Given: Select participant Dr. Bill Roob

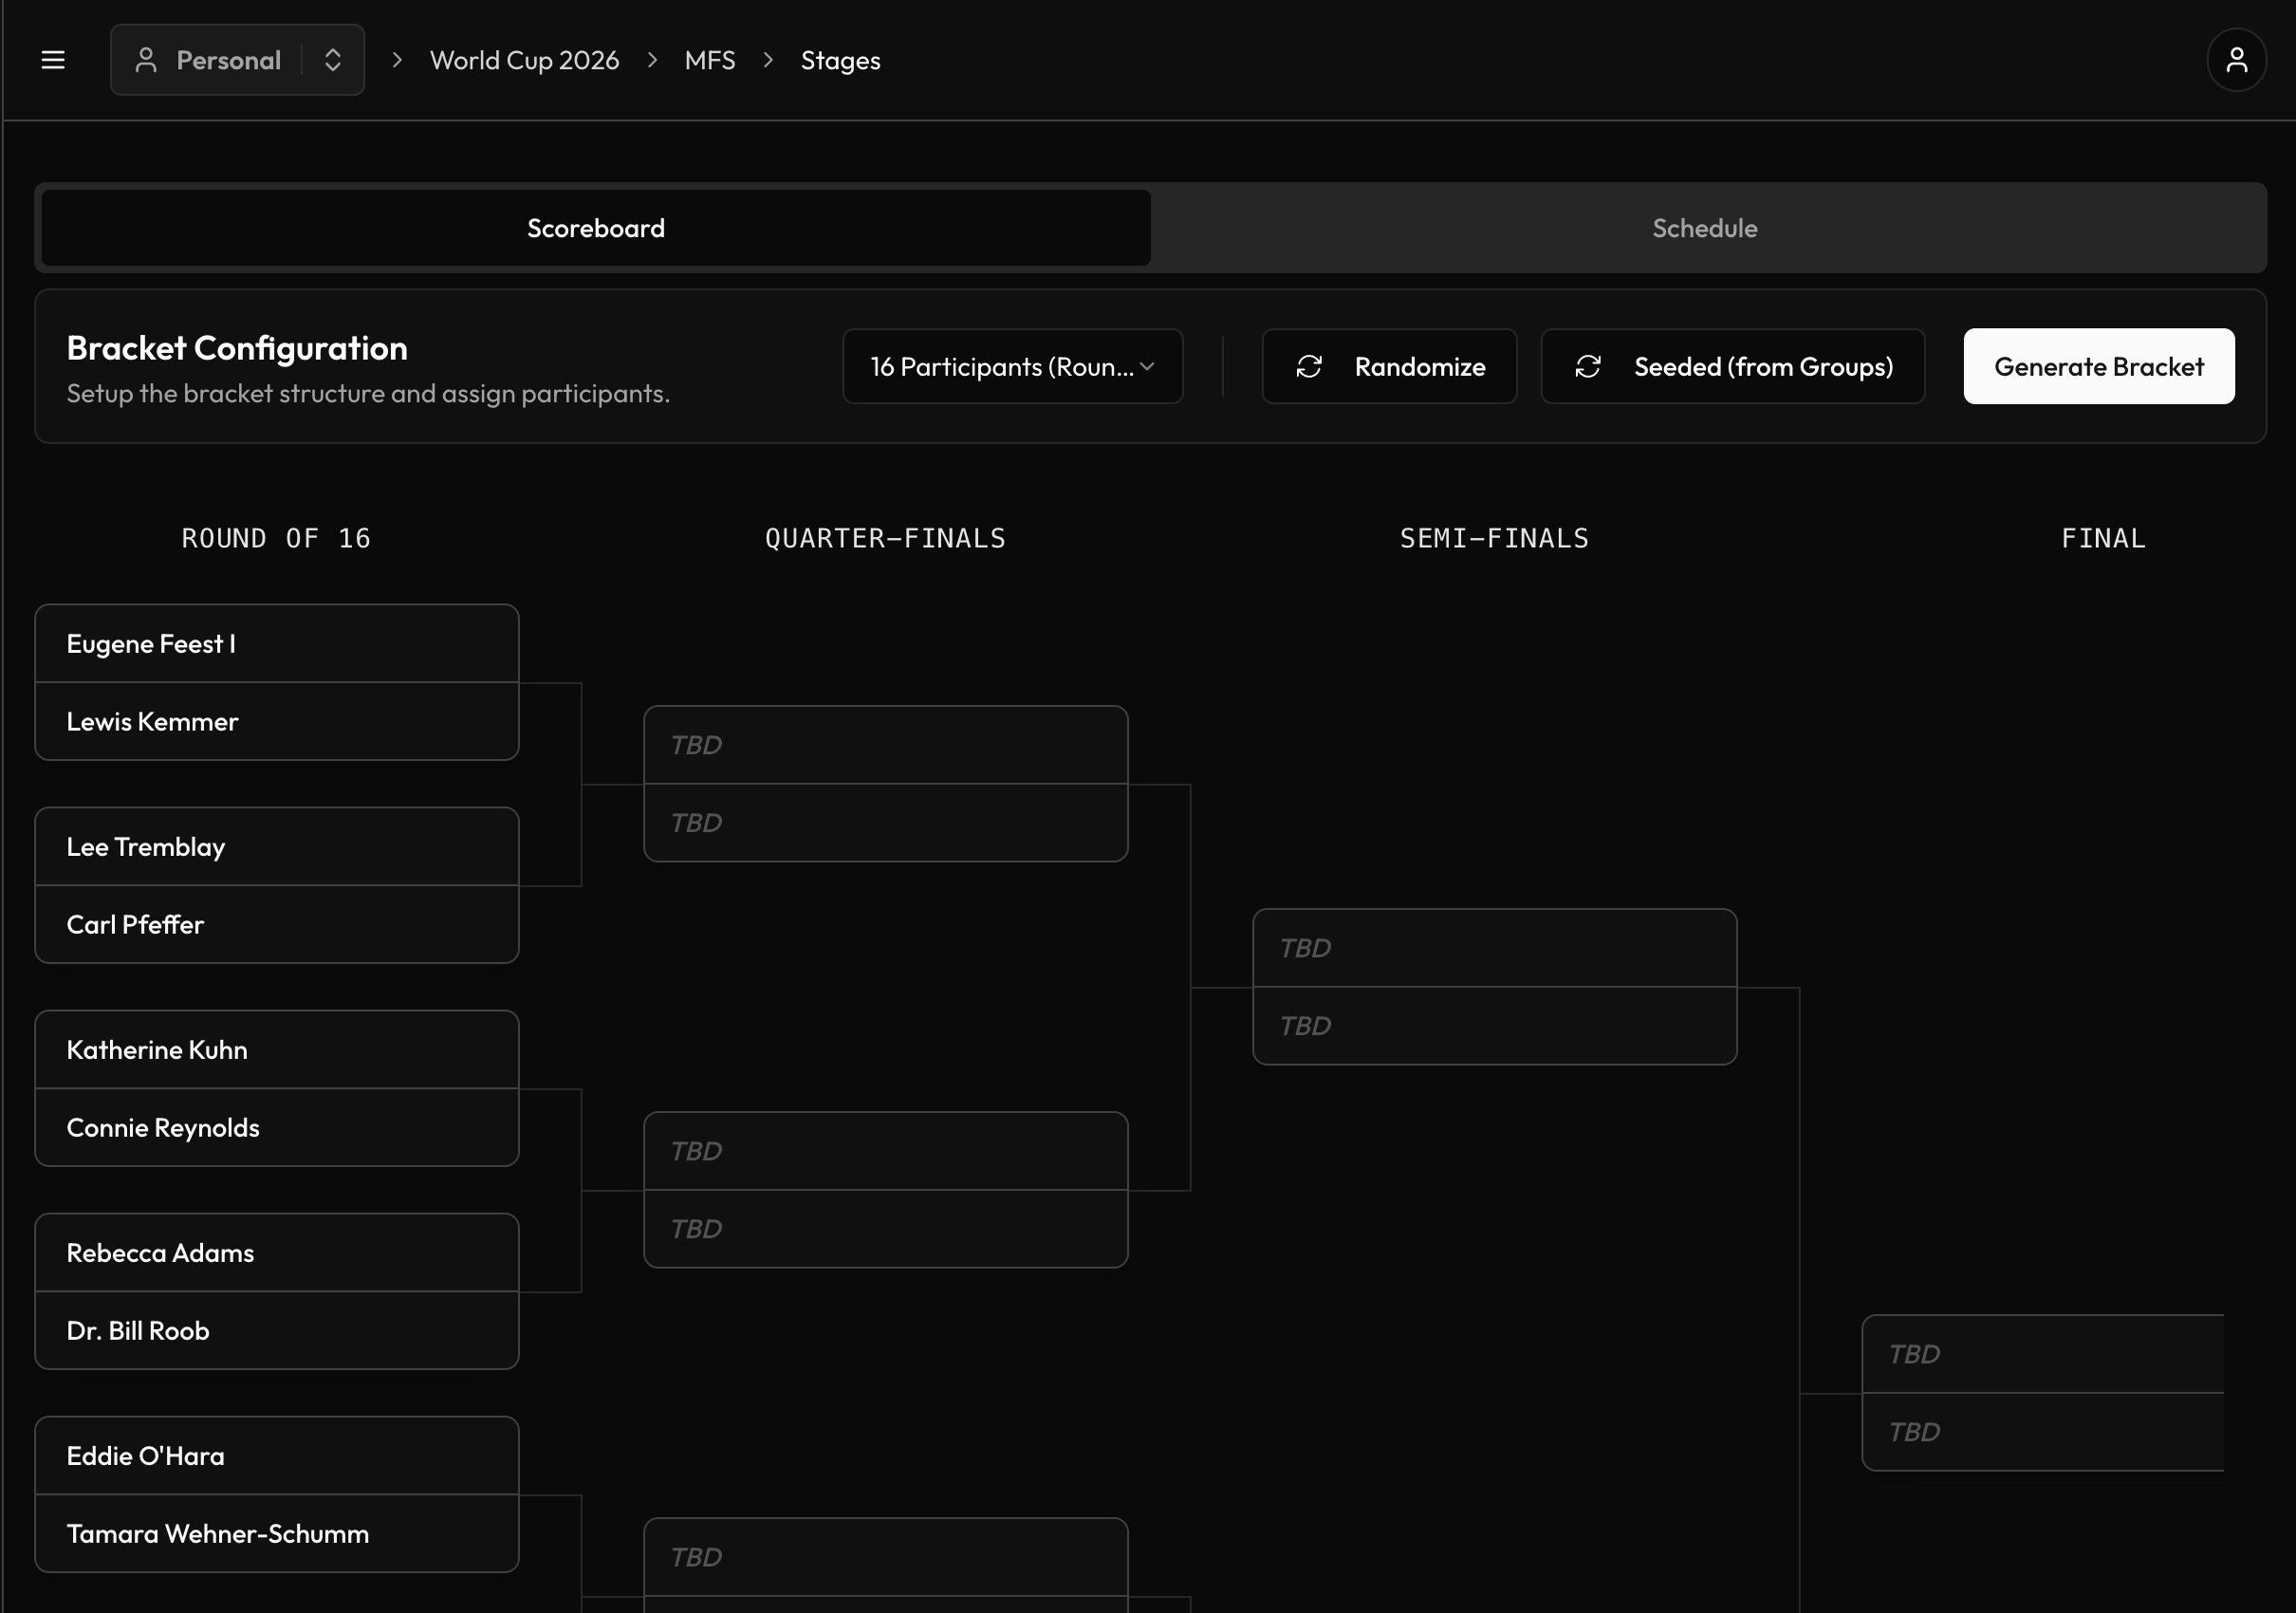Looking at the screenshot, I should point(277,1331).
